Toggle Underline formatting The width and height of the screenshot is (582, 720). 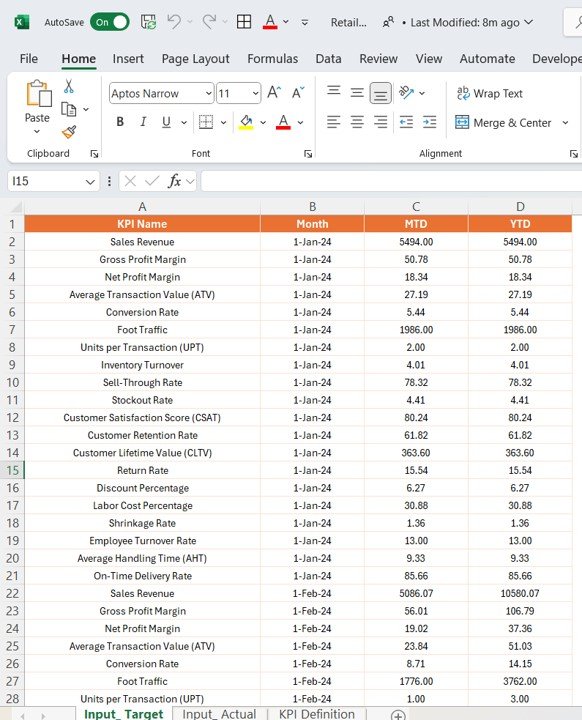166,122
